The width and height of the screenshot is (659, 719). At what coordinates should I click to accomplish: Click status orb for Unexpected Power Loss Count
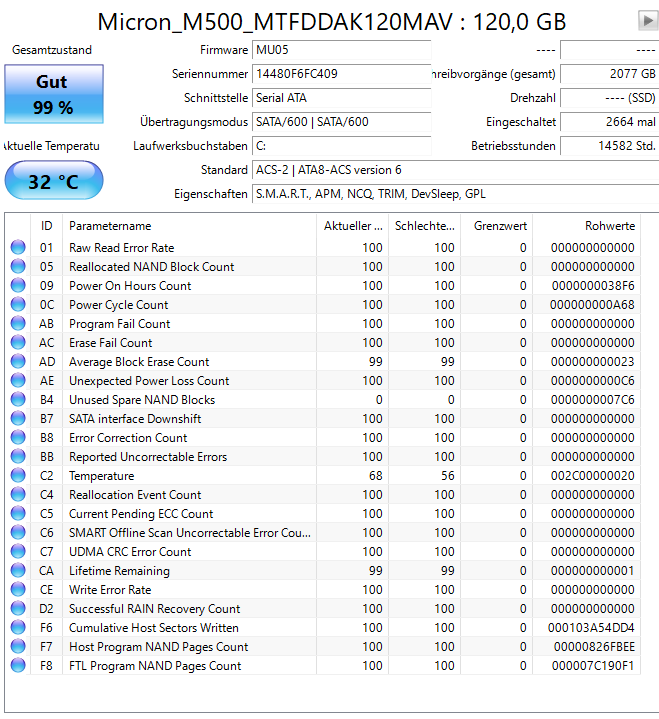click(x=18, y=380)
